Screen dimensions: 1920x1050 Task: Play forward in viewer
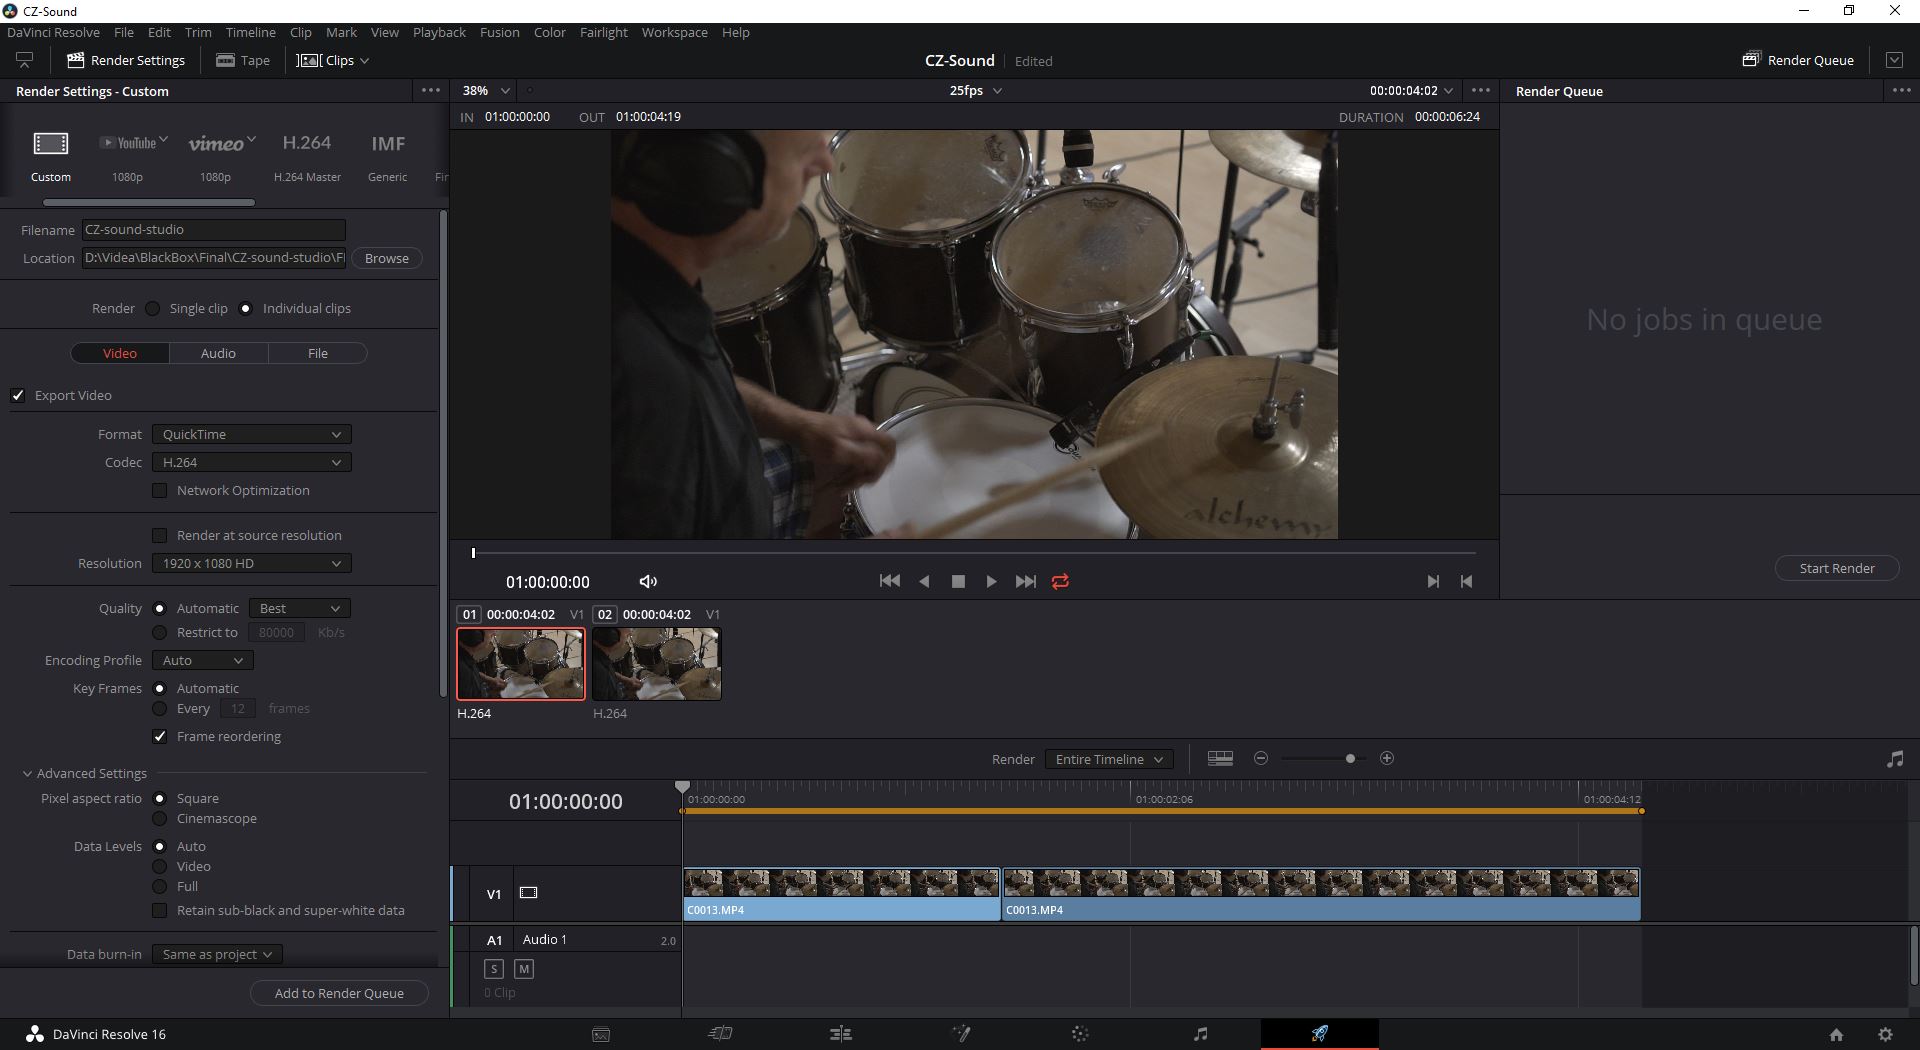[991, 581]
